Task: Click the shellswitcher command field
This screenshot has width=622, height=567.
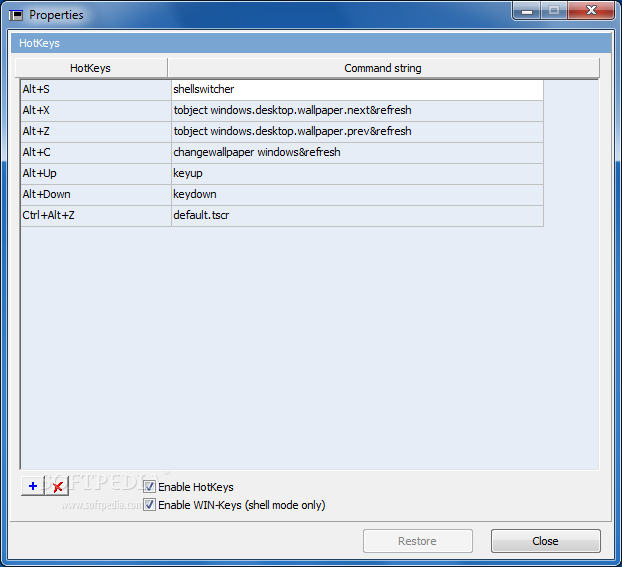Action: click(x=357, y=90)
